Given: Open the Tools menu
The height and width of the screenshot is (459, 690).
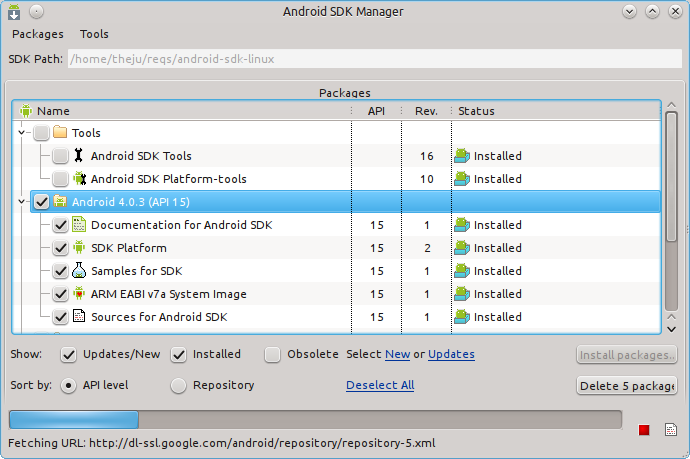Looking at the screenshot, I should click(x=94, y=34).
